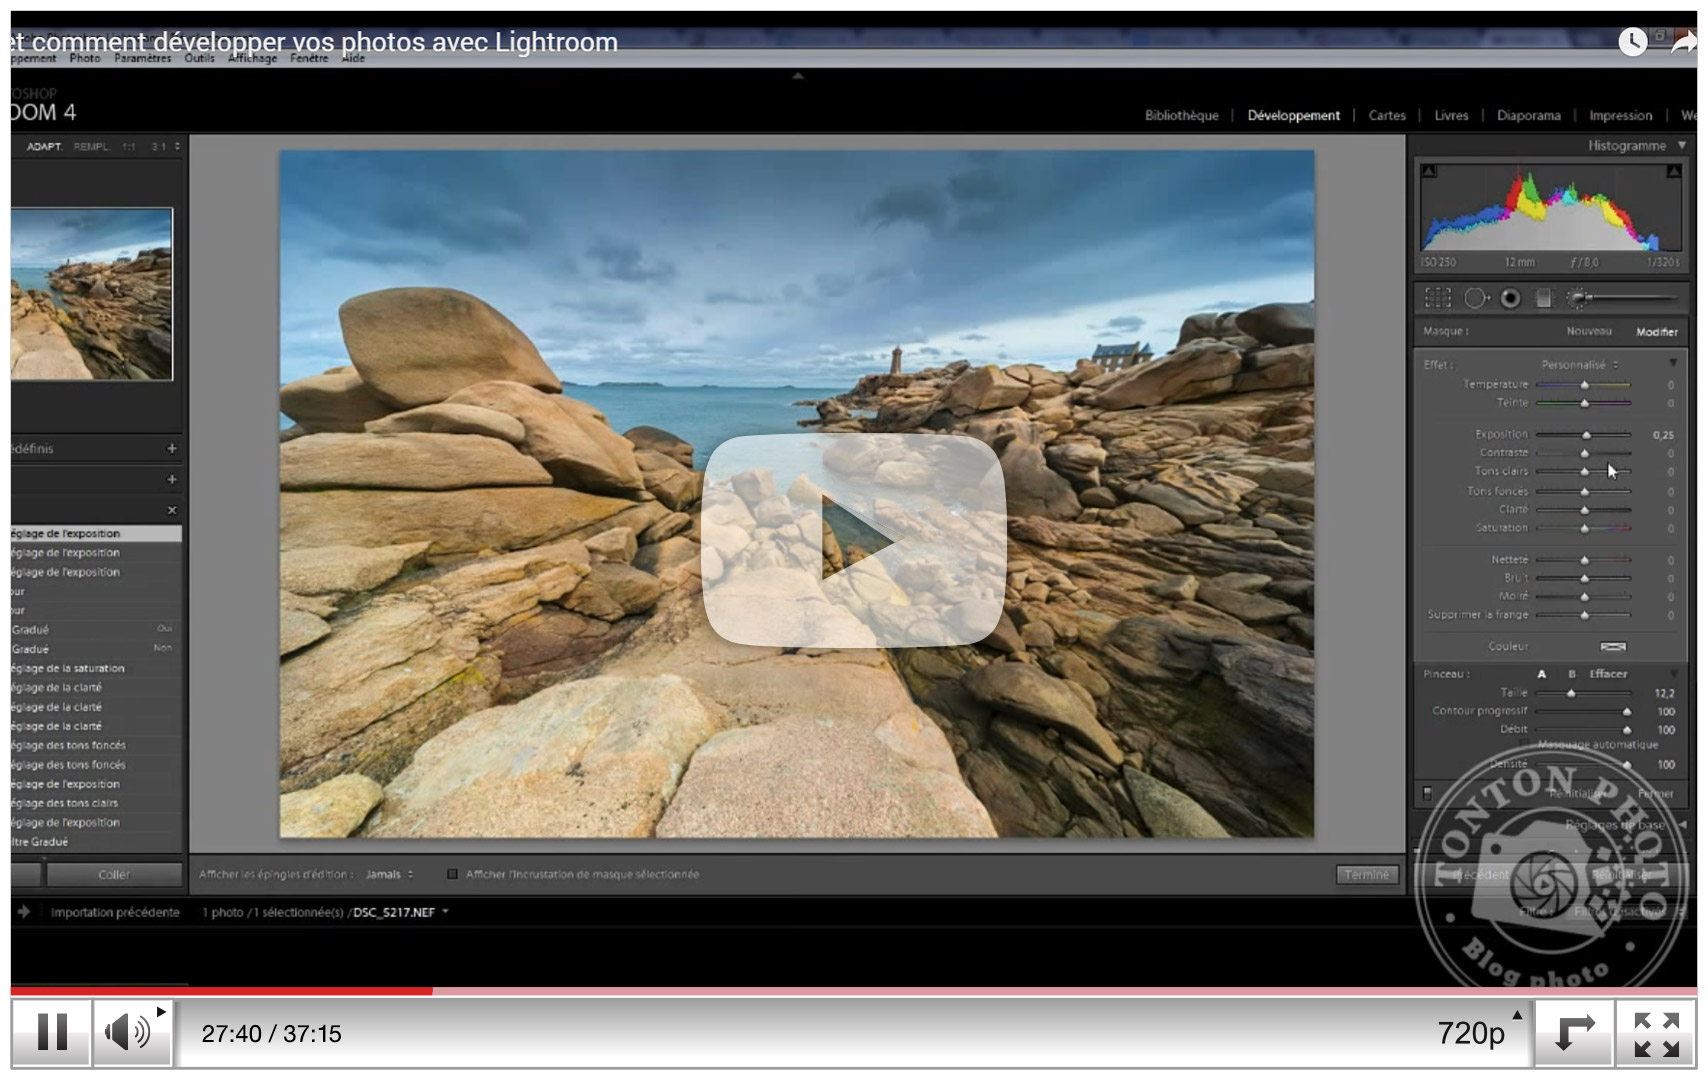Select the Adjustment Brush tool

pyautogui.click(x=1576, y=297)
